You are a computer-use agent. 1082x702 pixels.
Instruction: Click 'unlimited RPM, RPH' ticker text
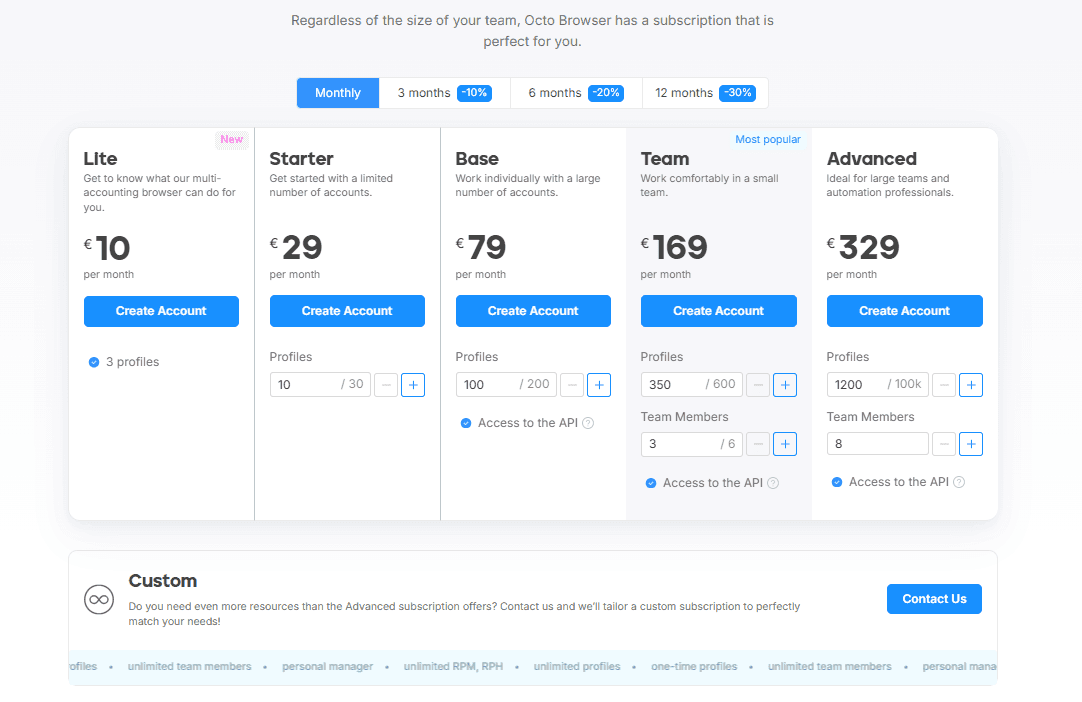click(453, 667)
